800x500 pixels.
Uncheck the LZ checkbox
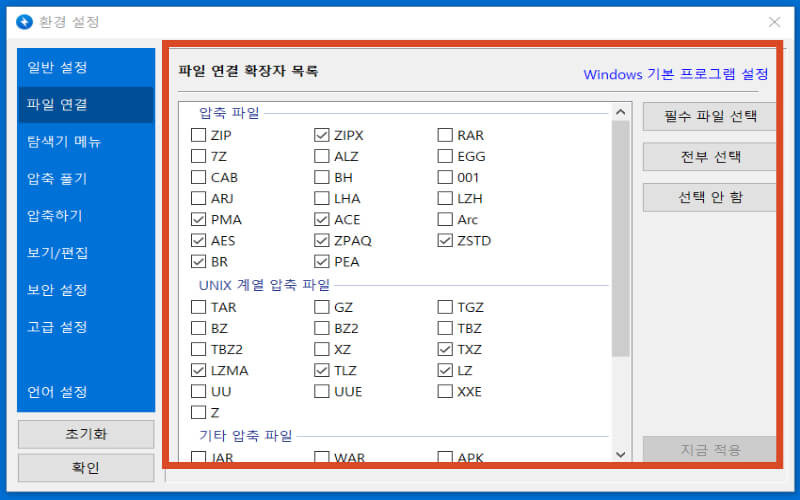coord(445,370)
